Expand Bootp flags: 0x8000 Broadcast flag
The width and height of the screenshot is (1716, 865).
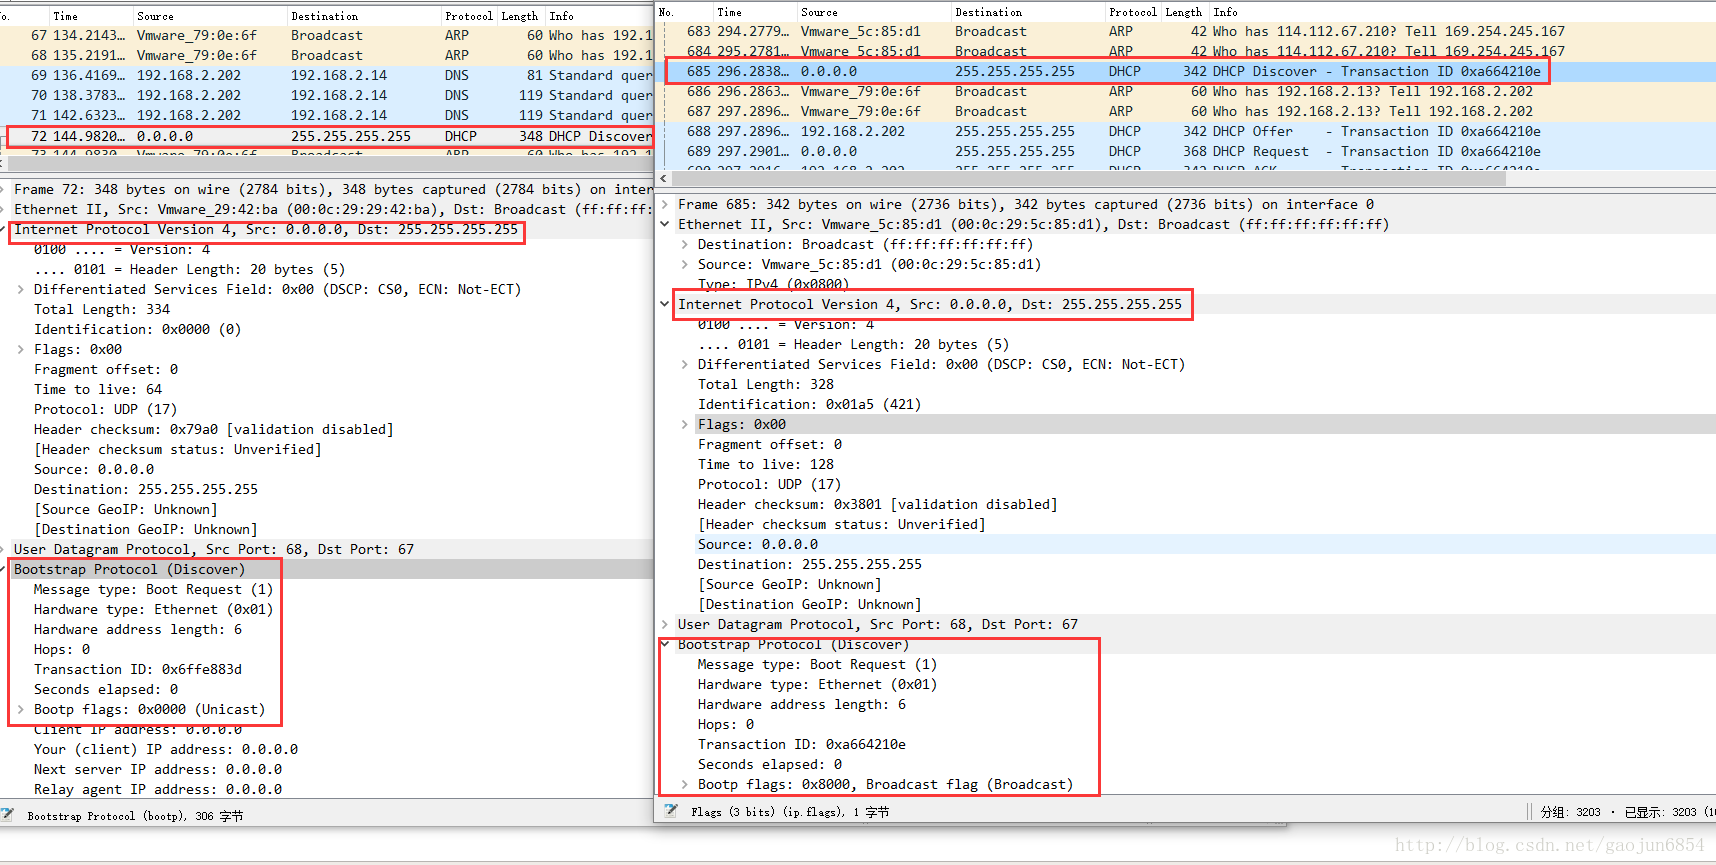pos(685,784)
